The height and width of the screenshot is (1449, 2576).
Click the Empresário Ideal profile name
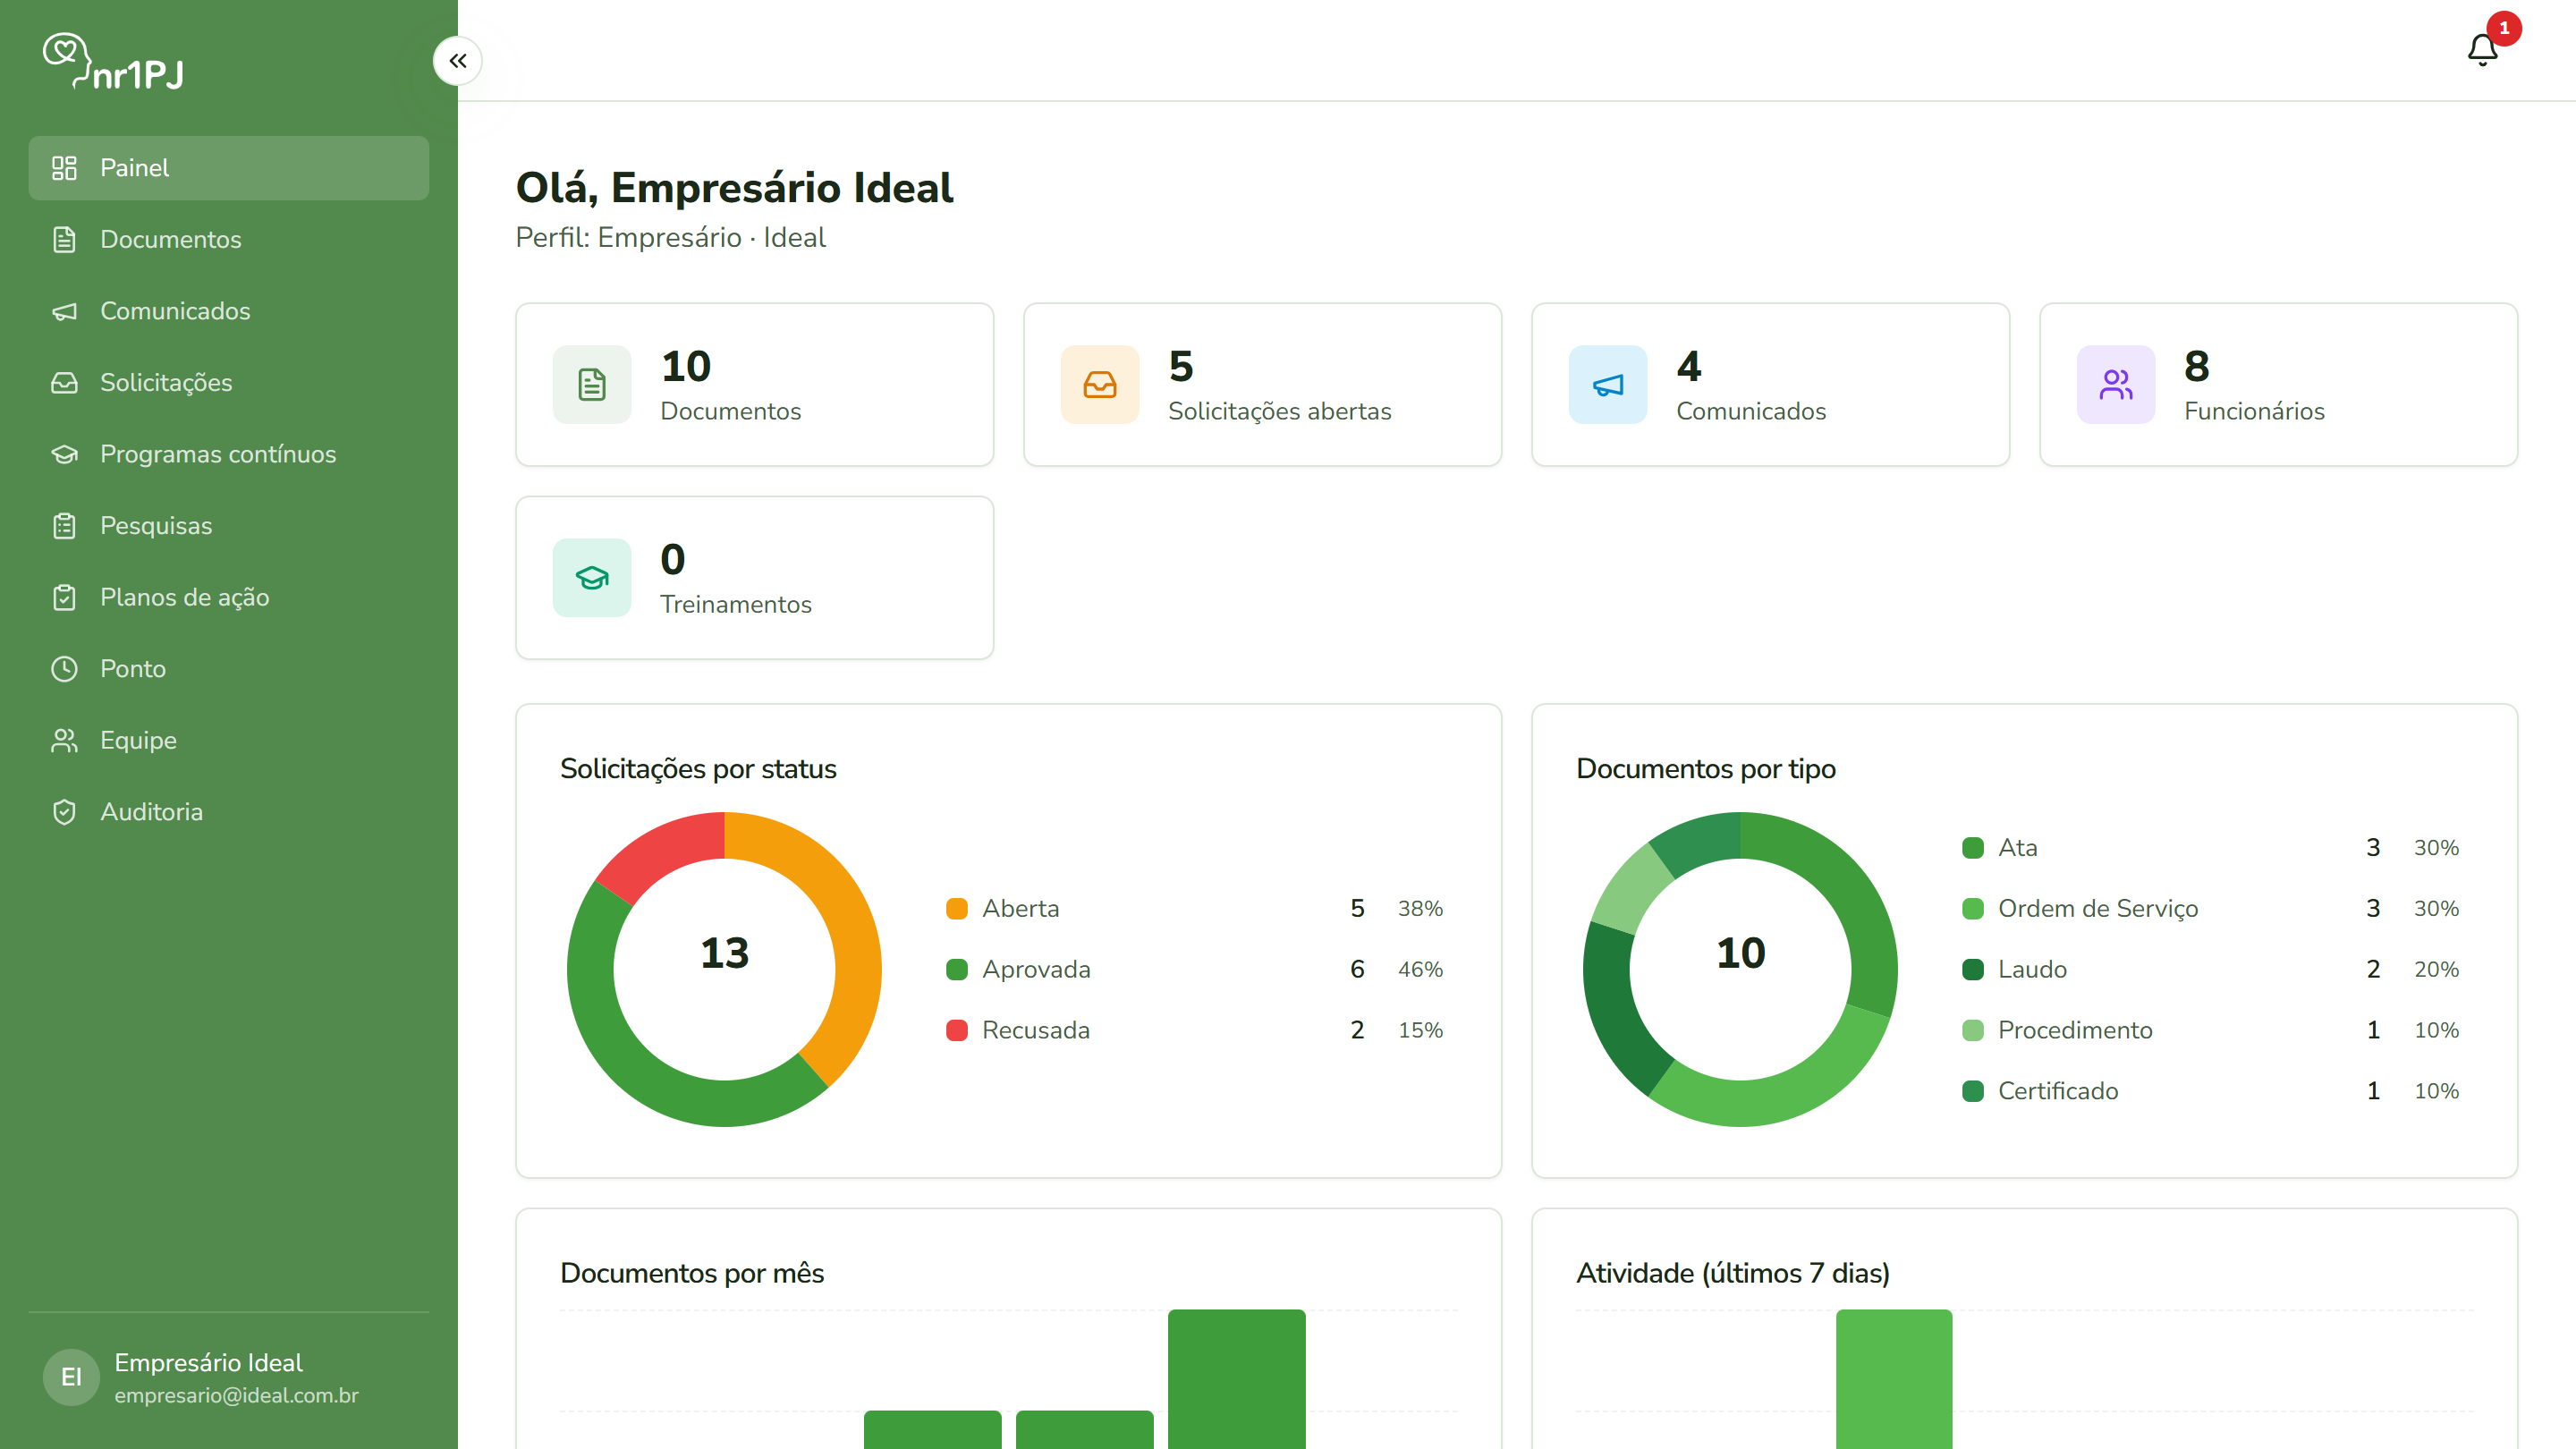pyautogui.click(x=208, y=1362)
